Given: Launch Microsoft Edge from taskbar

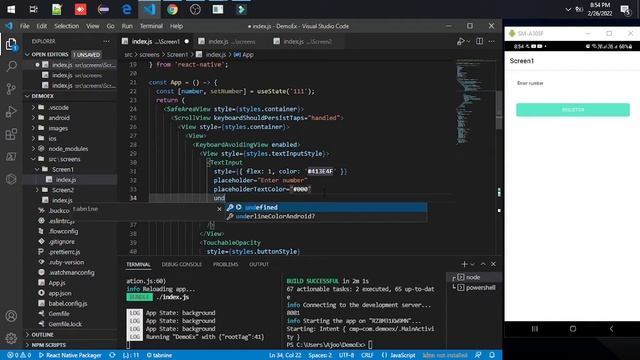Looking at the screenshot, I should (x=127, y=9).
